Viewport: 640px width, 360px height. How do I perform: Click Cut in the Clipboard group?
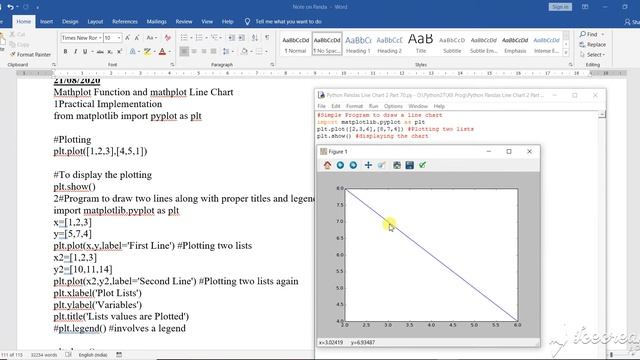tap(18, 34)
